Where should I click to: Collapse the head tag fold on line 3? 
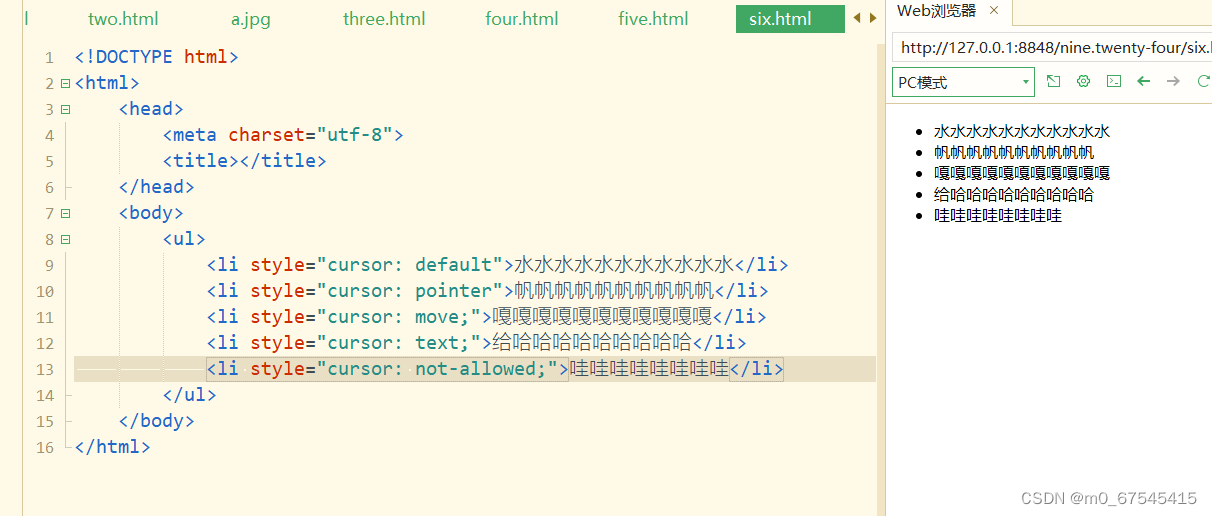(65, 110)
